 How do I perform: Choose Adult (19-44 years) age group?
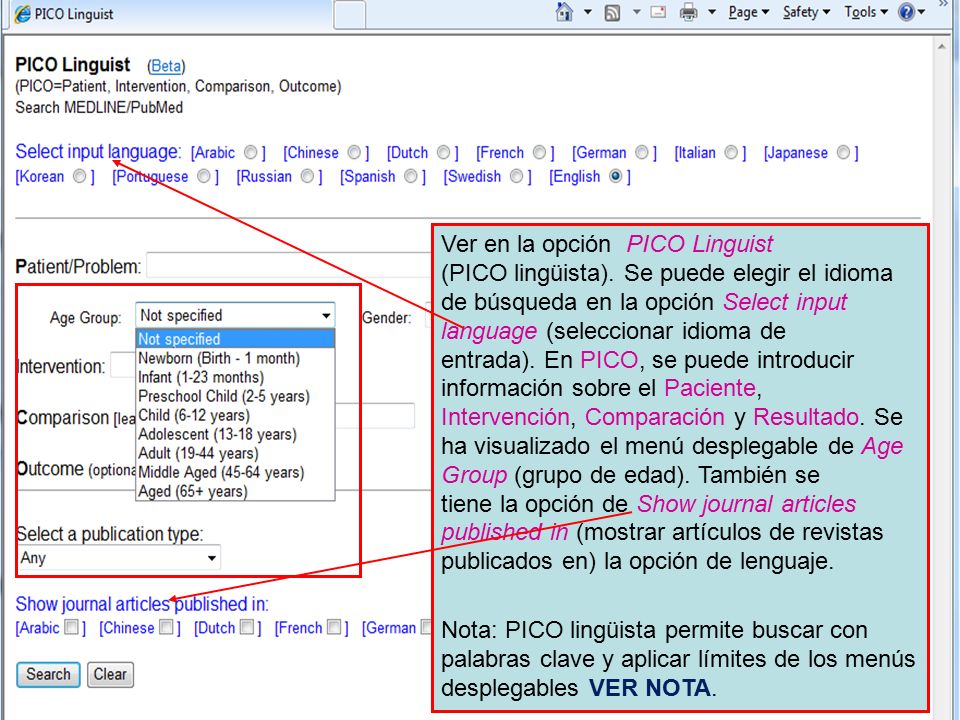click(235, 453)
